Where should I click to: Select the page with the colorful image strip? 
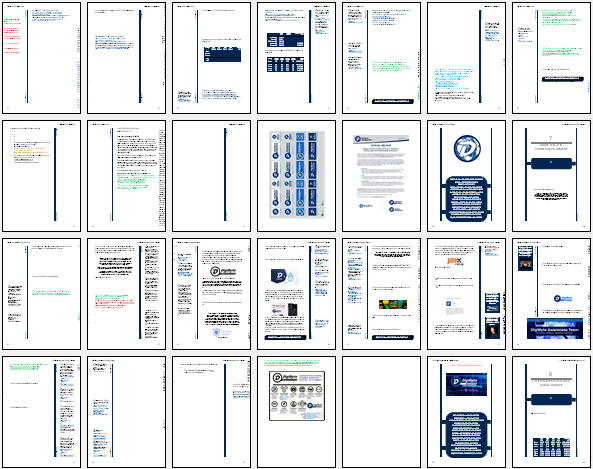[381, 294]
